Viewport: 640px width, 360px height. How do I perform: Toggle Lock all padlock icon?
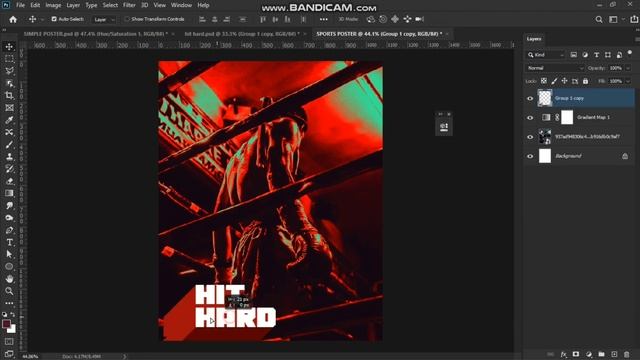585,81
